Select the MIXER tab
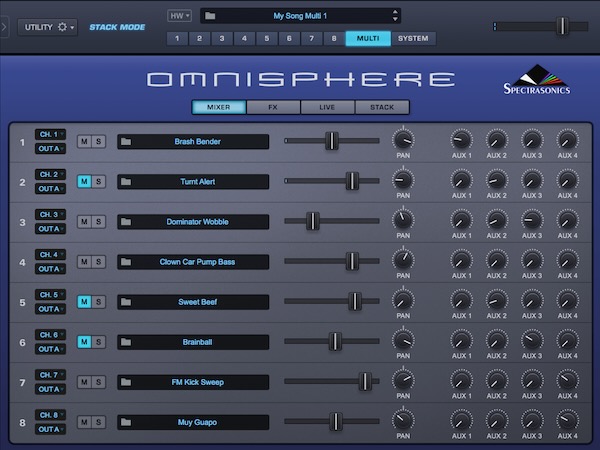This screenshot has width=600, height=450. point(218,108)
